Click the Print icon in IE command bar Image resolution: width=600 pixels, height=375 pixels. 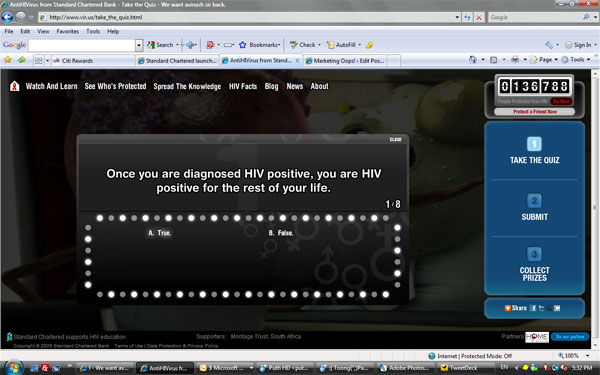tap(515, 60)
